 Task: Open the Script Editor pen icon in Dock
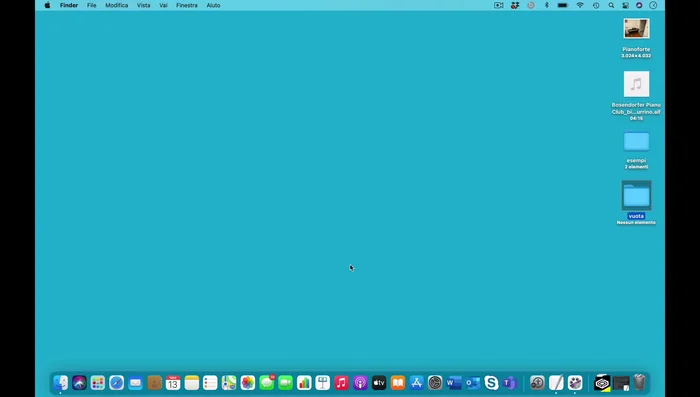coord(556,383)
